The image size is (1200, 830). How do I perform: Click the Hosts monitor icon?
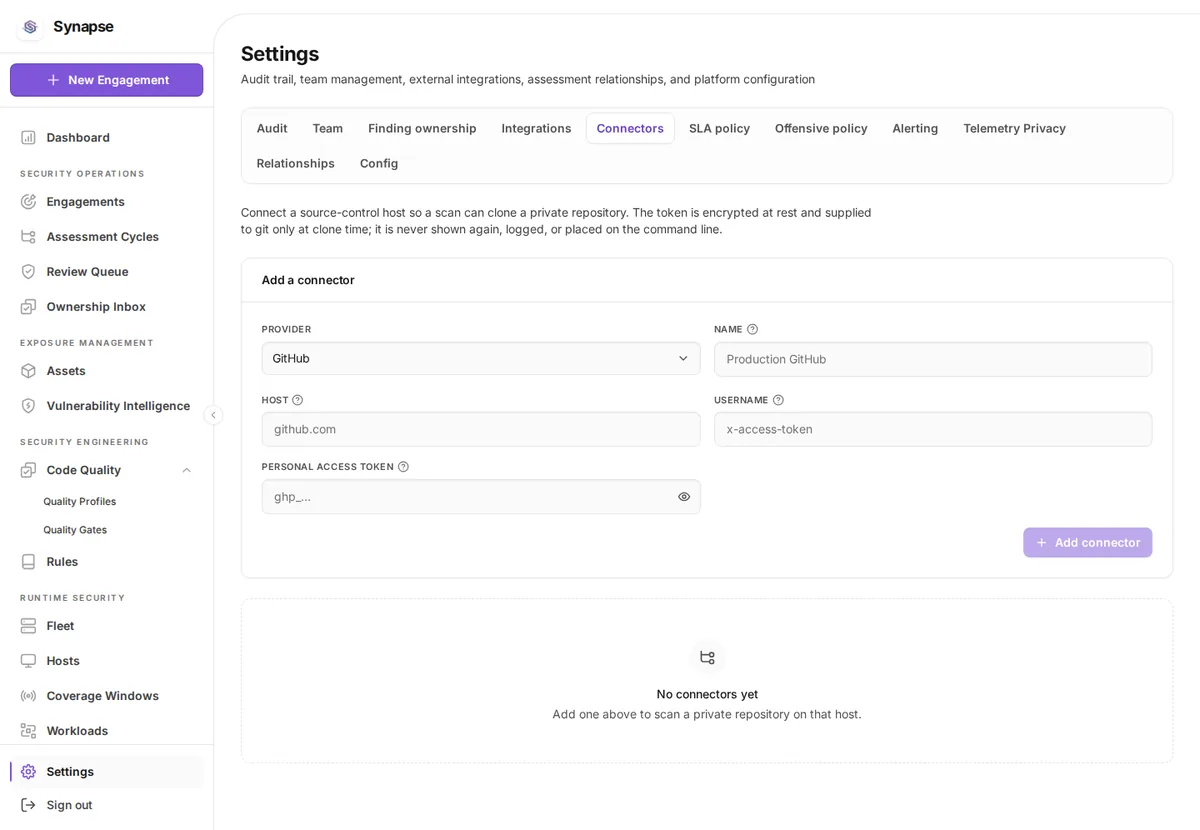pyautogui.click(x=28, y=660)
